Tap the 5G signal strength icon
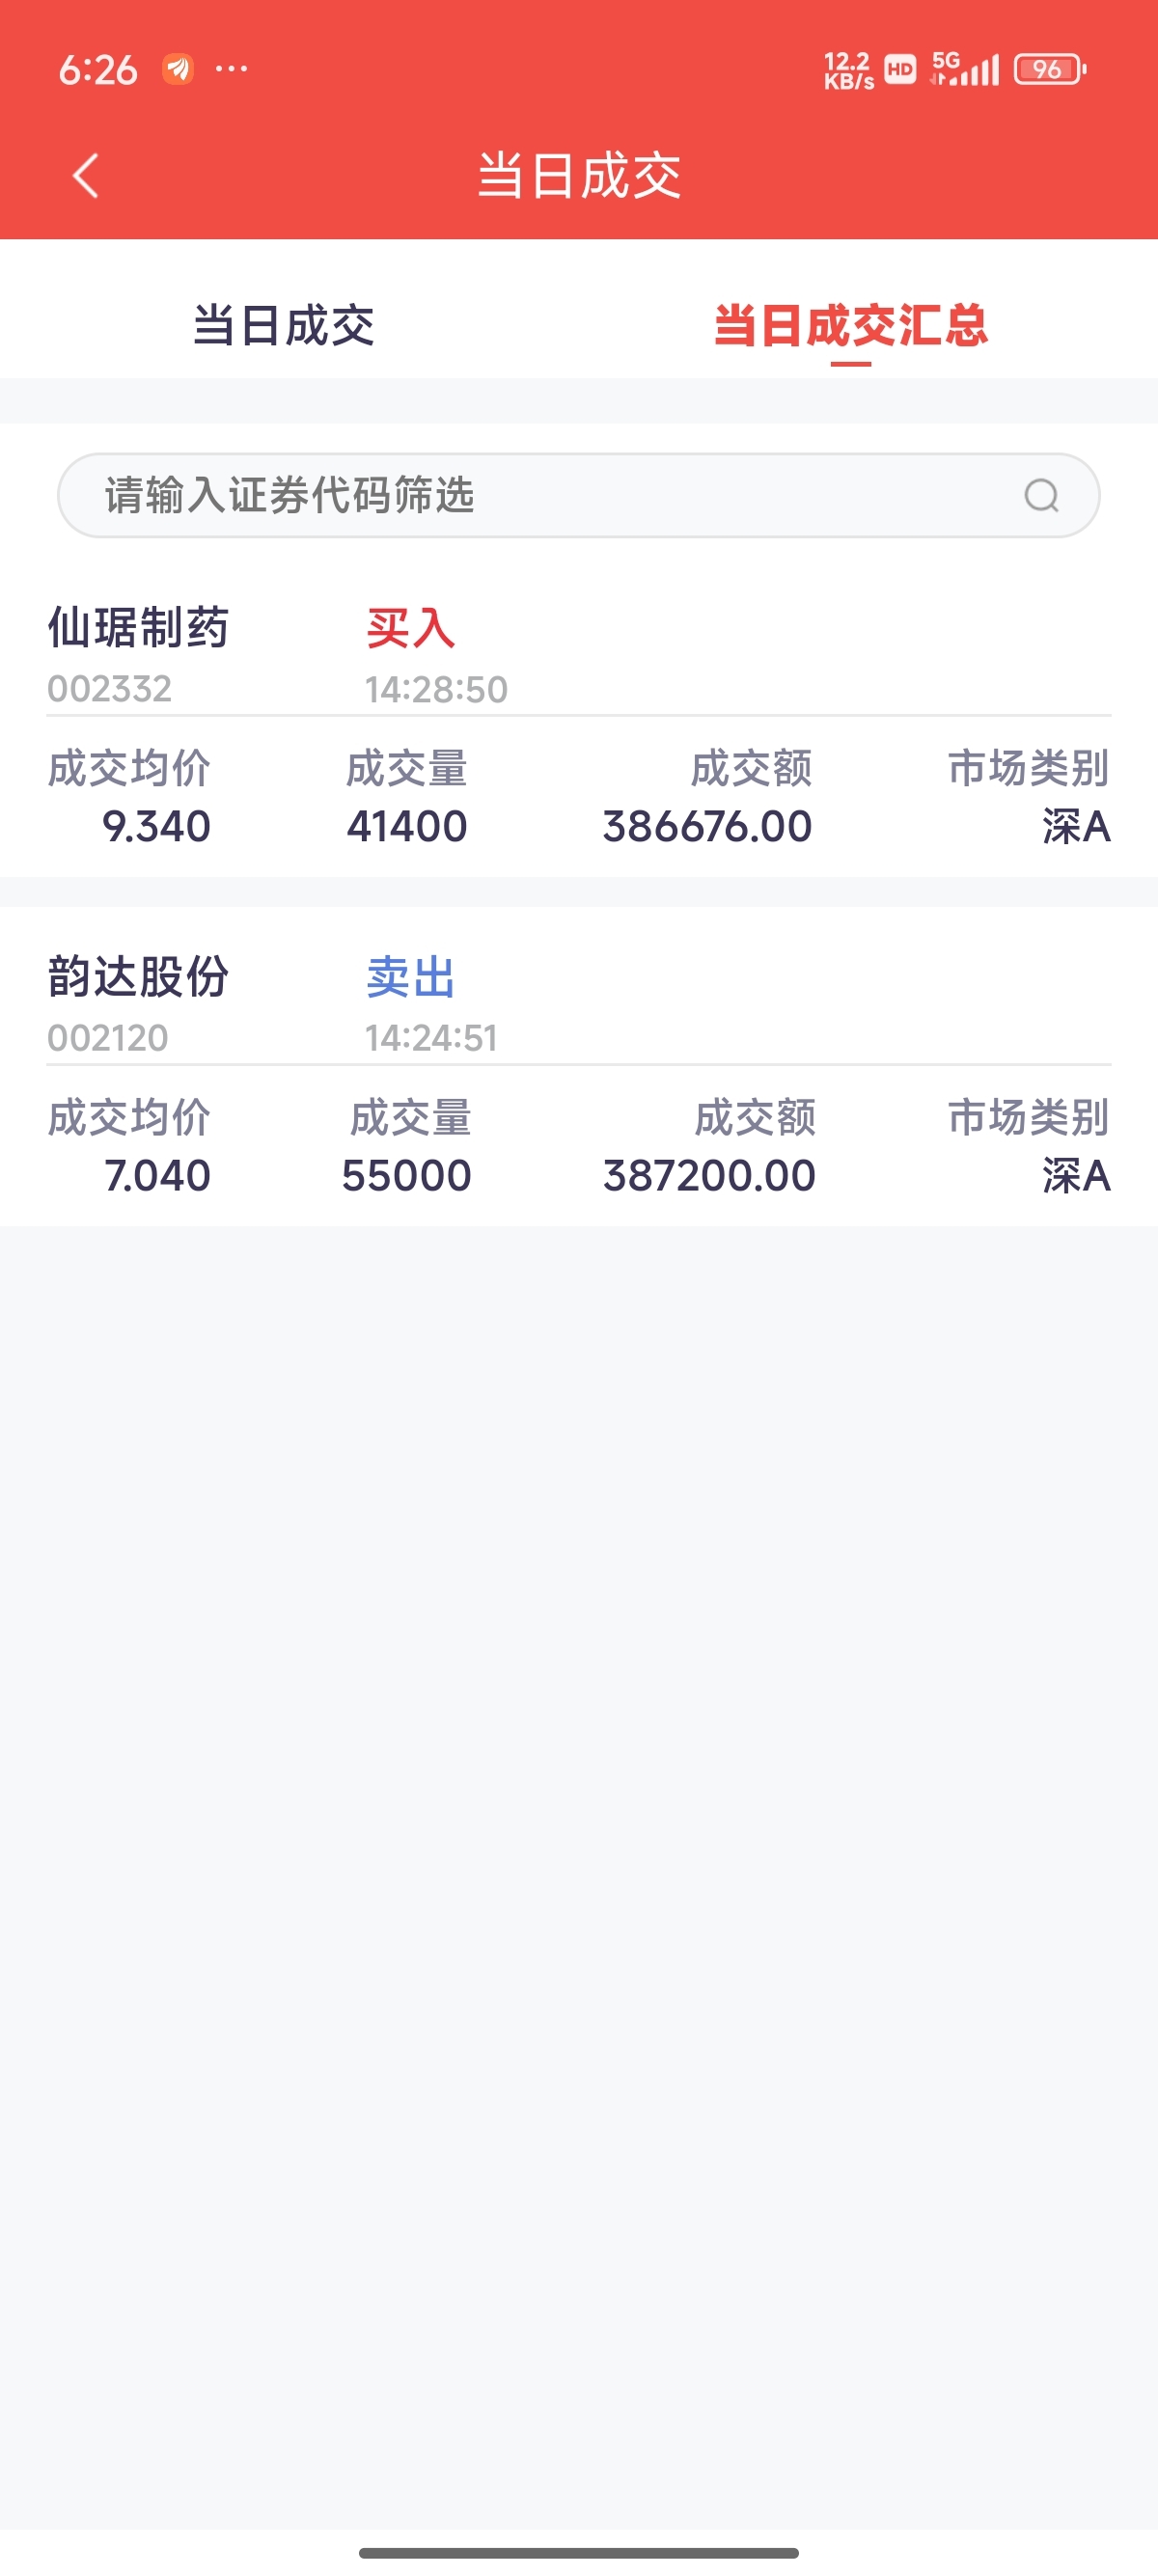The height and width of the screenshot is (2576, 1158). tap(965, 69)
